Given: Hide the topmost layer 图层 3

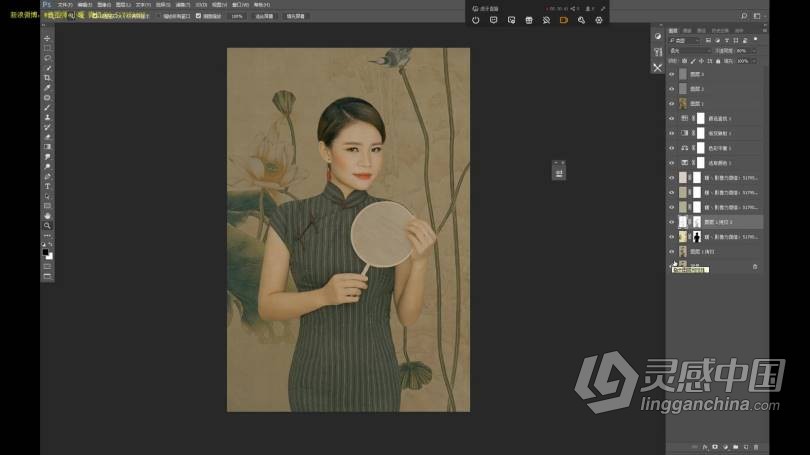Looking at the screenshot, I should point(672,74).
